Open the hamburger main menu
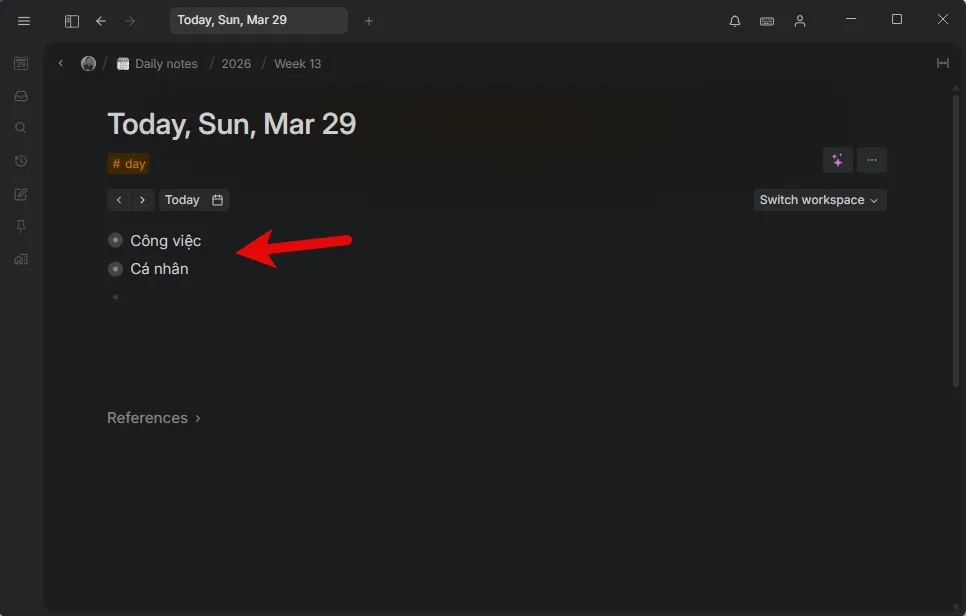This screenshot has height=616, width=966. point(24,21)
